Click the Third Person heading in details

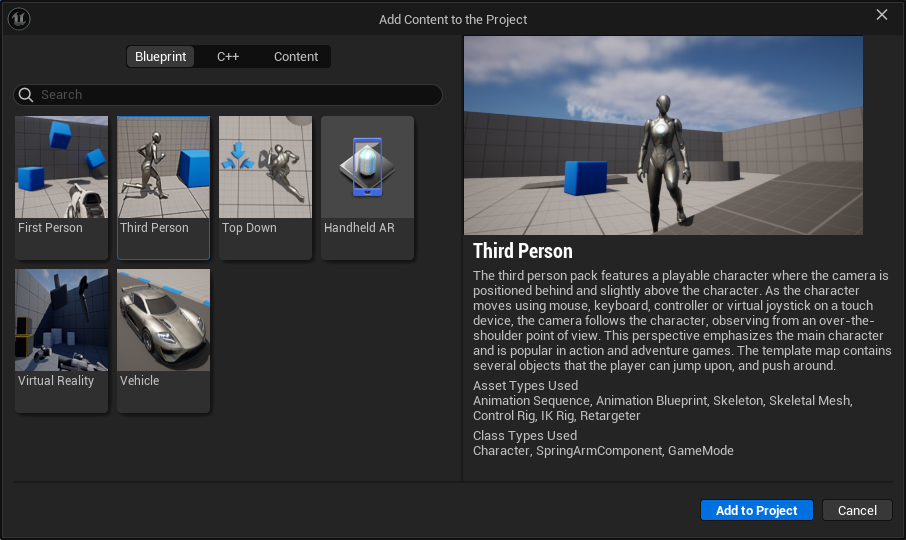pos(523,251)
